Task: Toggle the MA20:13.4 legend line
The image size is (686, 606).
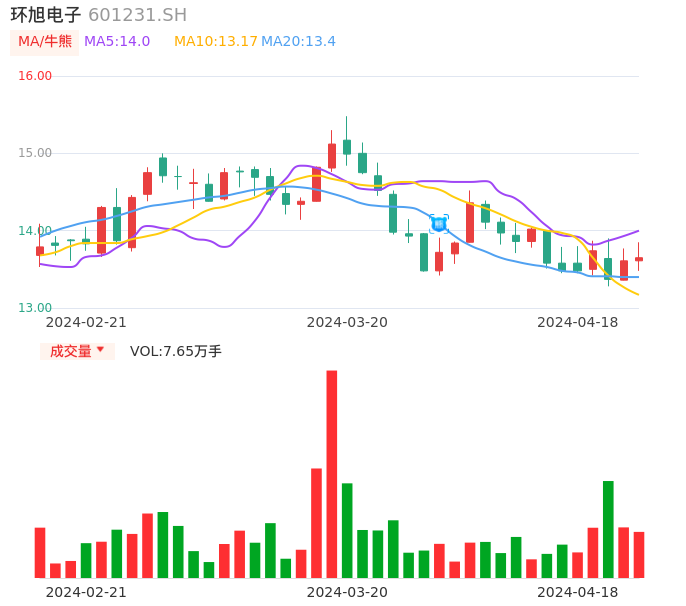Action: (x=298, y=42)
